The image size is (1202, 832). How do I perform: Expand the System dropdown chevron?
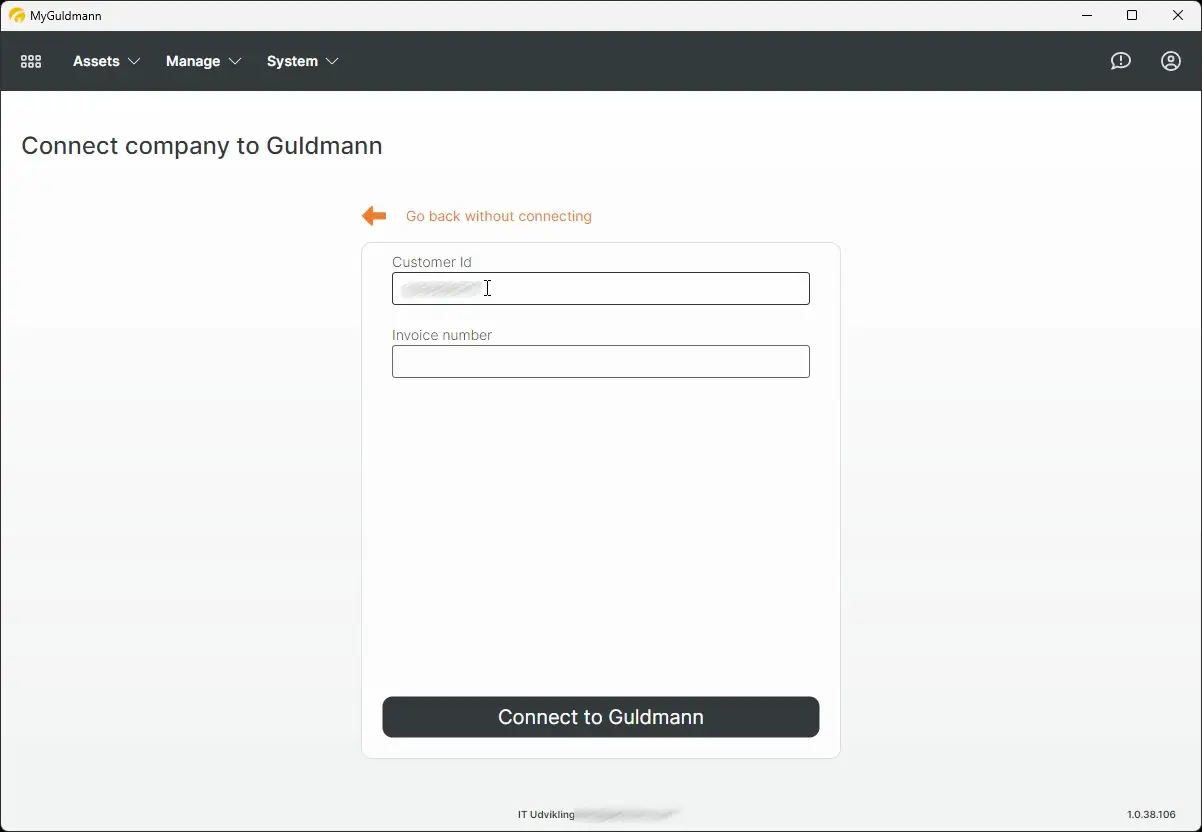tap(333, 61)
